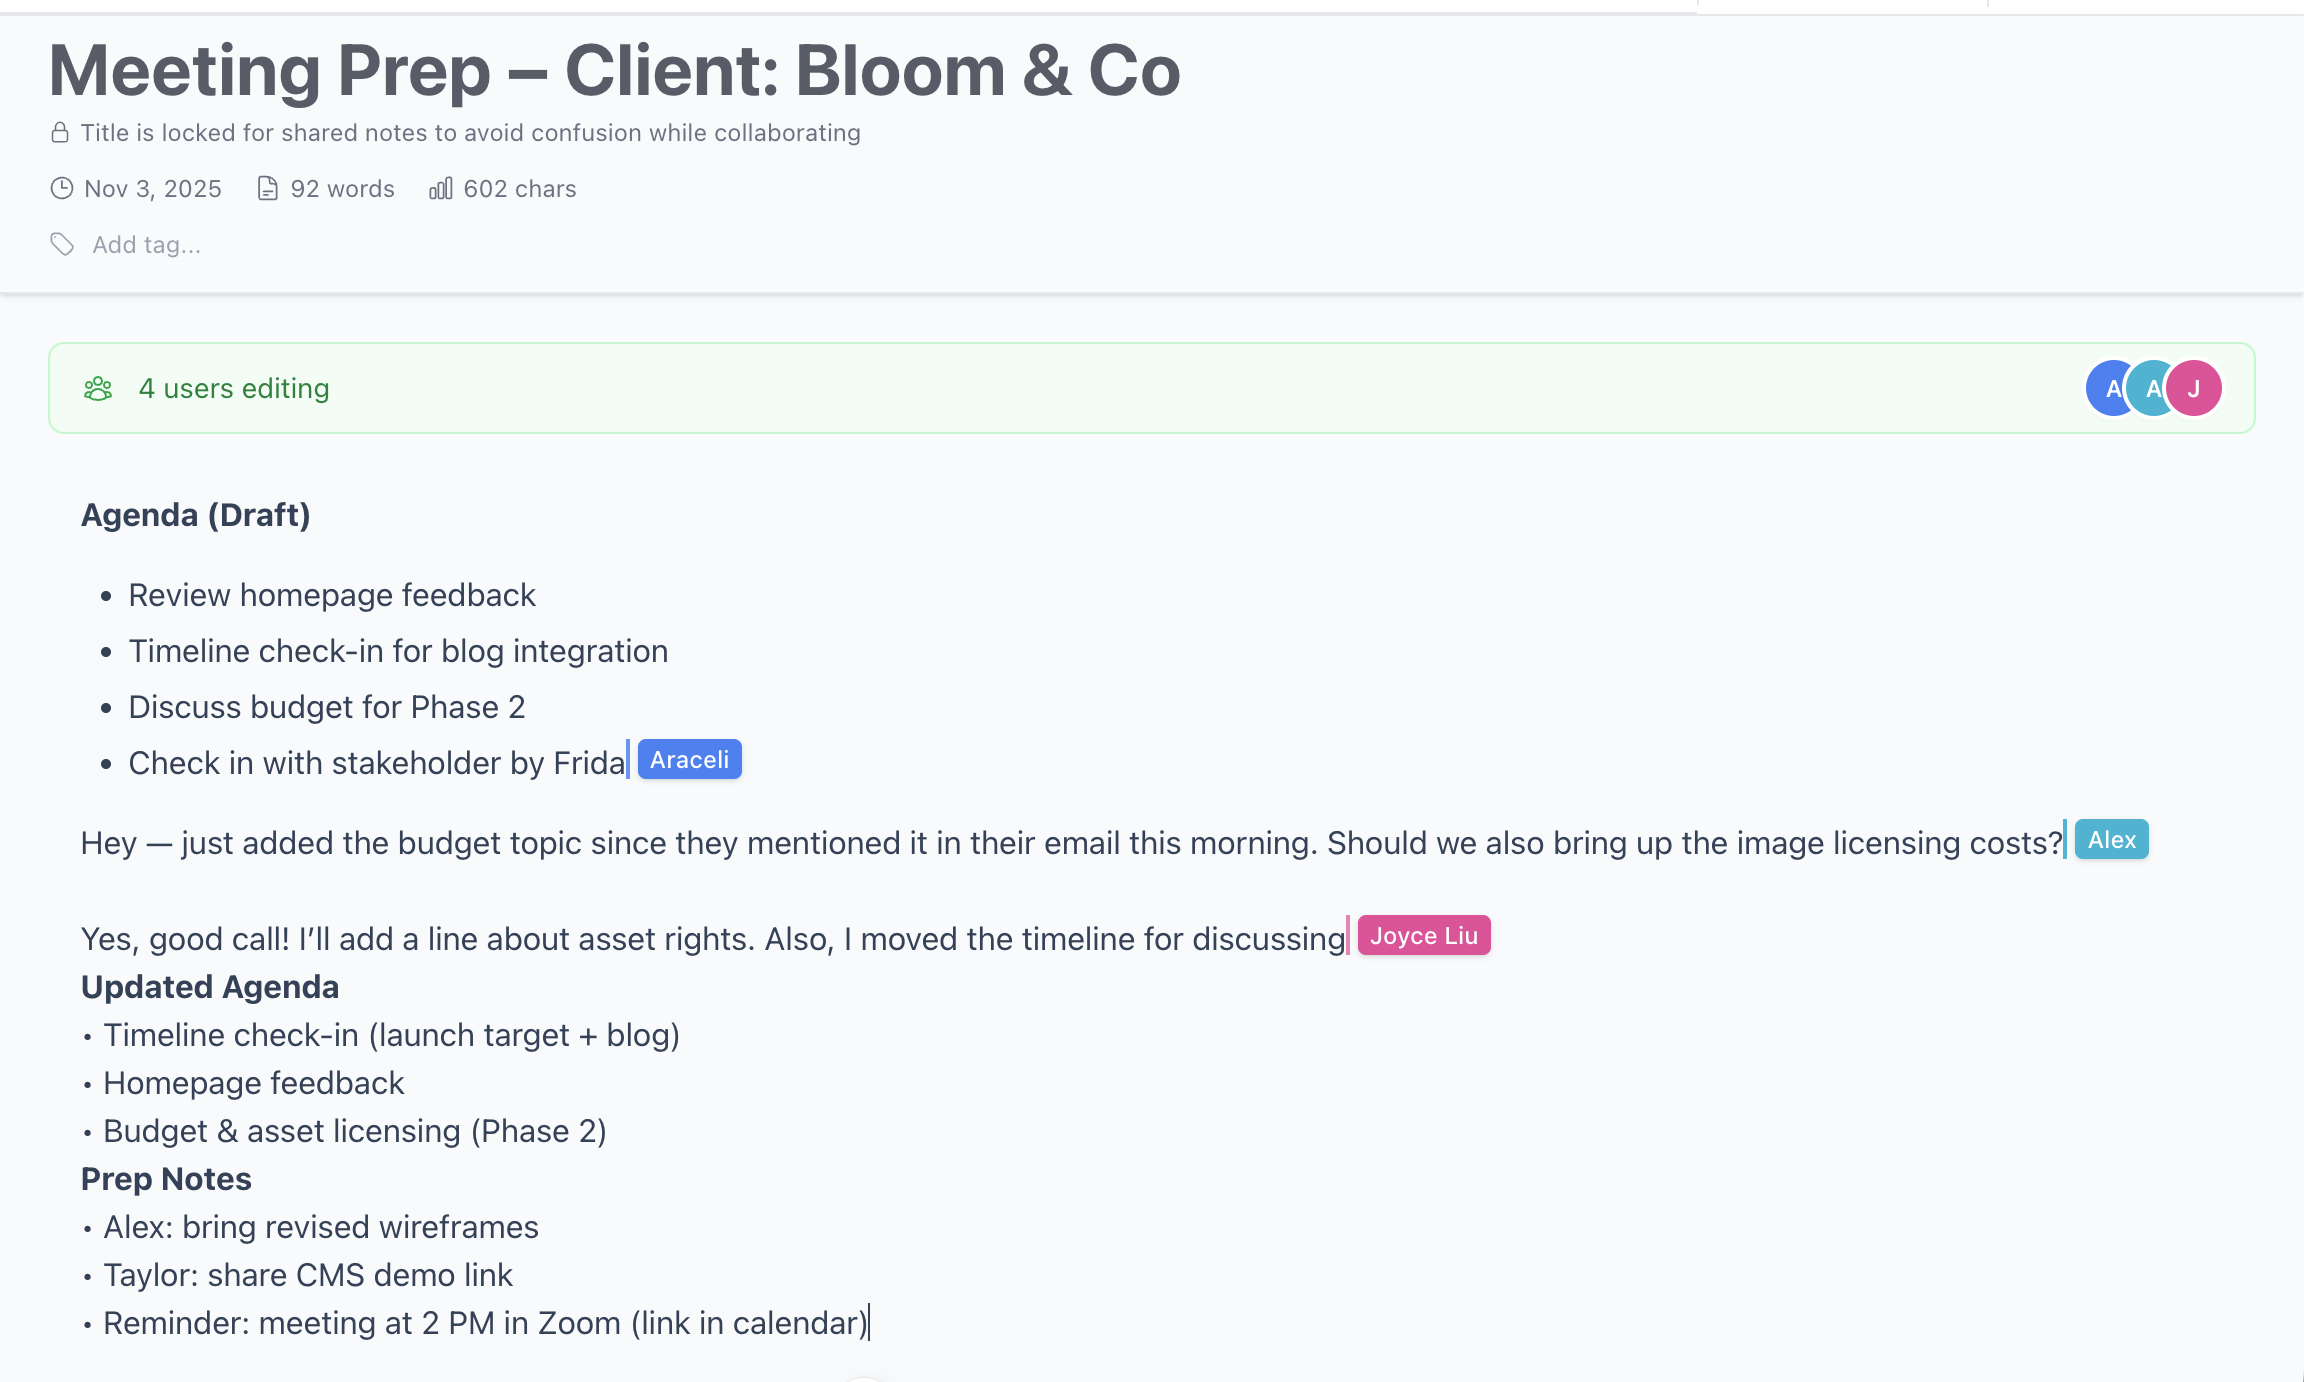Click the date Nov 3, 2025
Image resolution: width=2304 pixels, height=1382 pixels.
coord(151,188)
